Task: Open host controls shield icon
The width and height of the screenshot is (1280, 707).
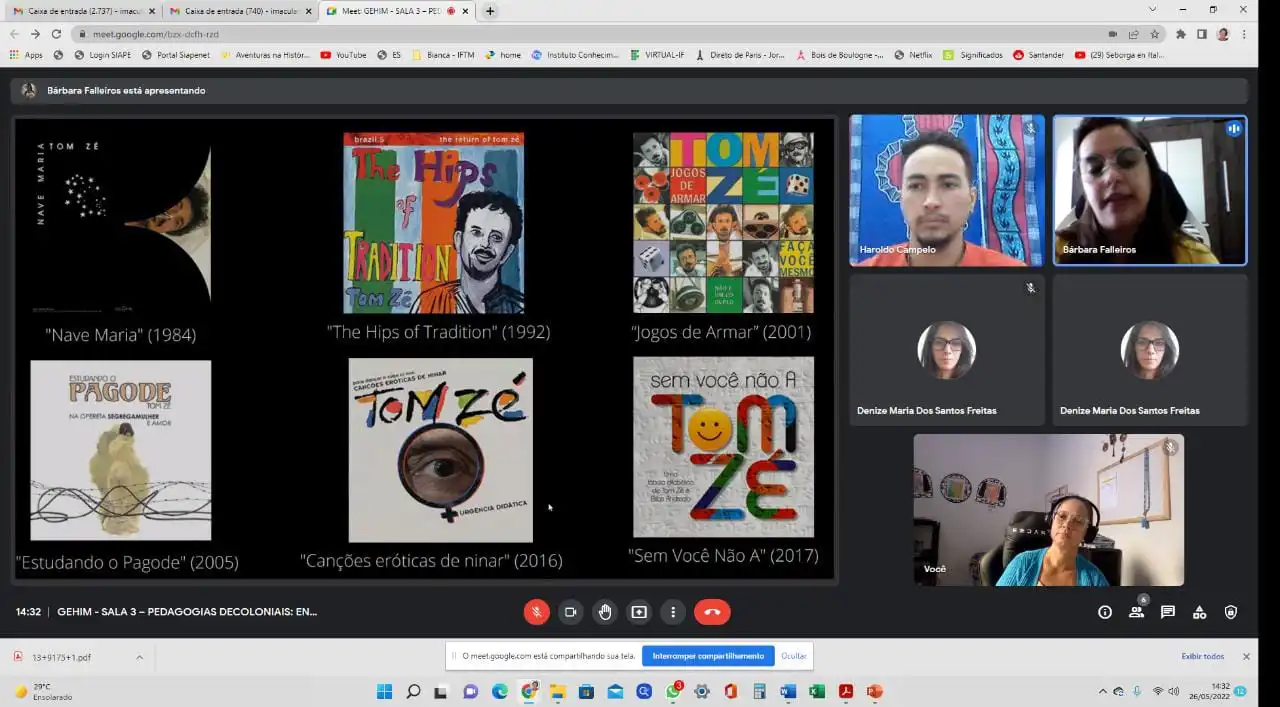Action: point(1231,612)
